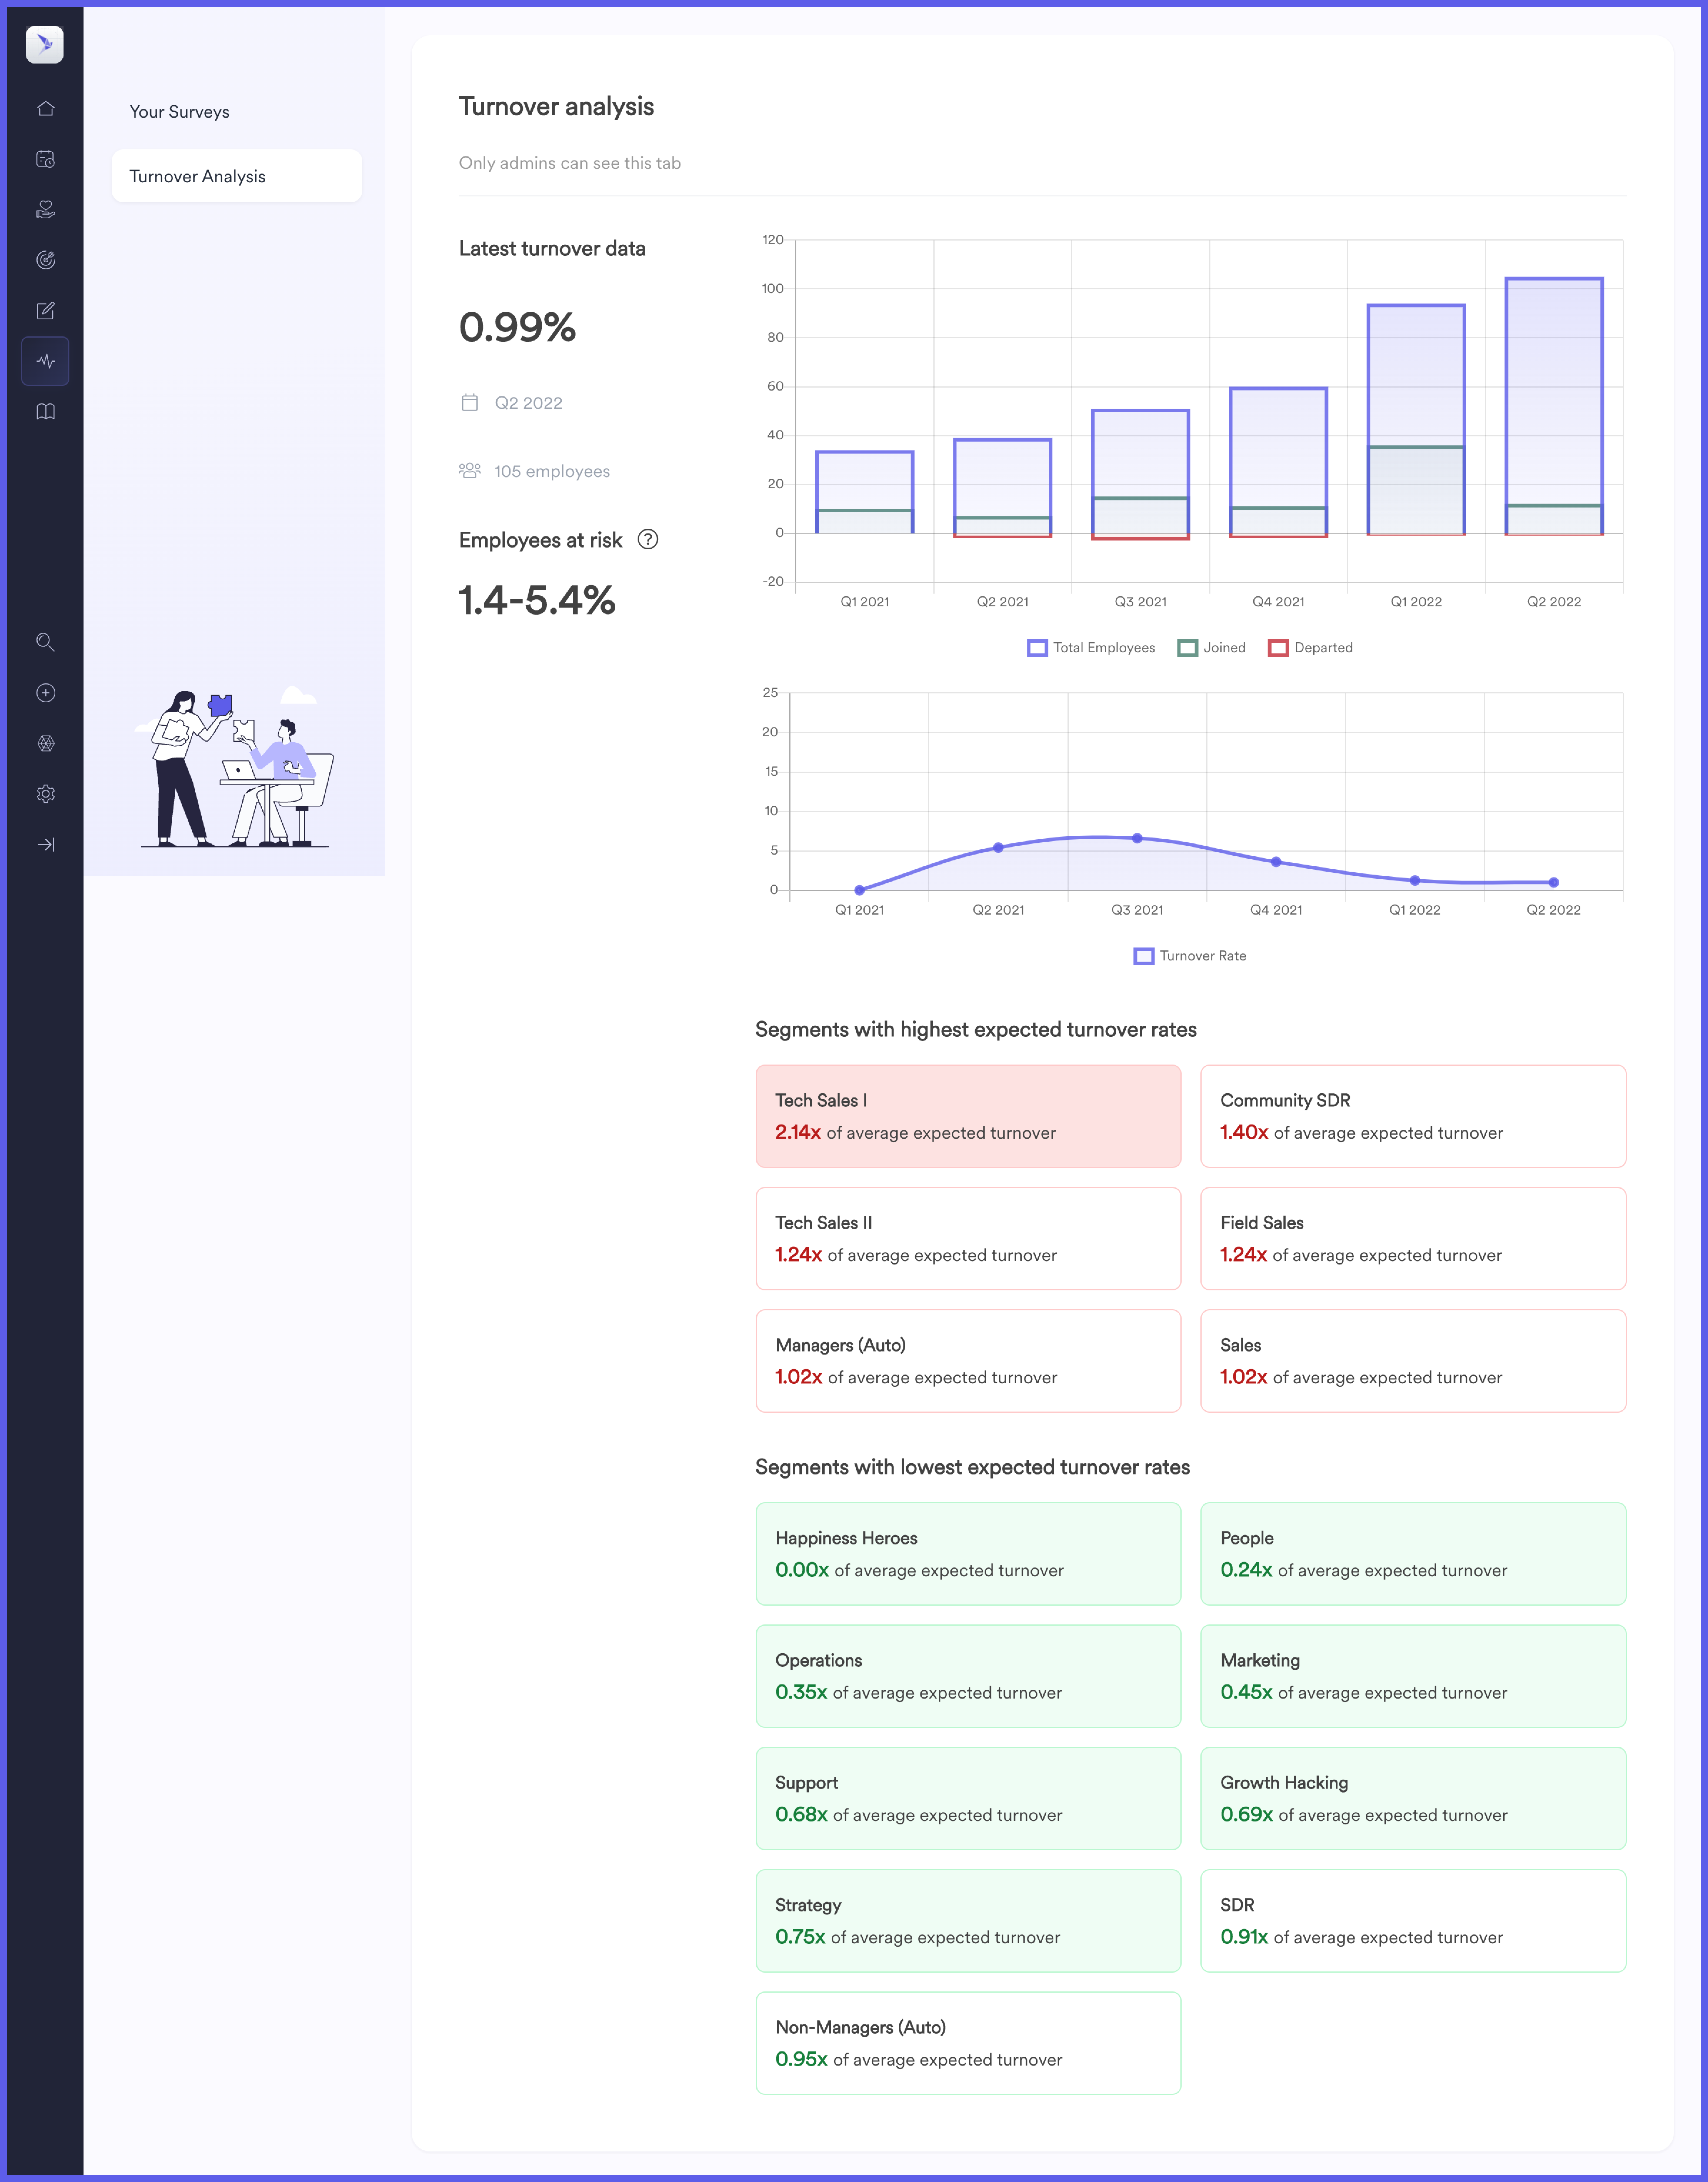Open the People segment card
The width and height of the screenshot is (1708, 2182).
(x=1413, y=1554)
